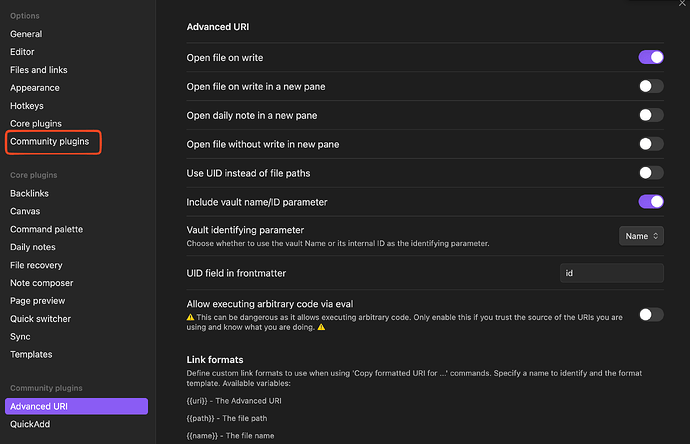
Task: Enable Open daily note in new pane
Action: pos(651,115)
